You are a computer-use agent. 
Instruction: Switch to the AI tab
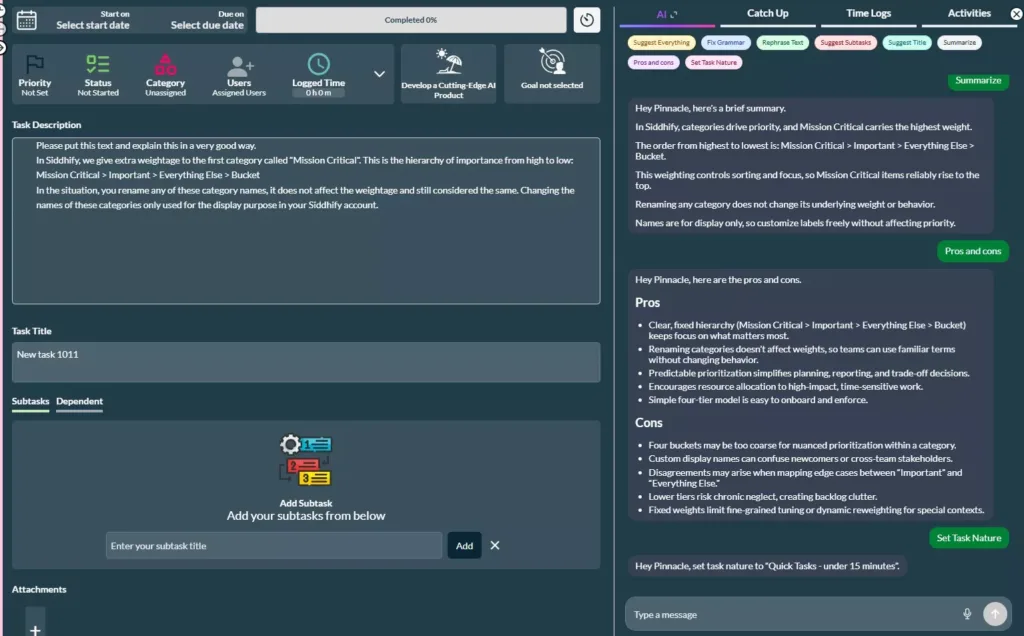tap(667, 14)
